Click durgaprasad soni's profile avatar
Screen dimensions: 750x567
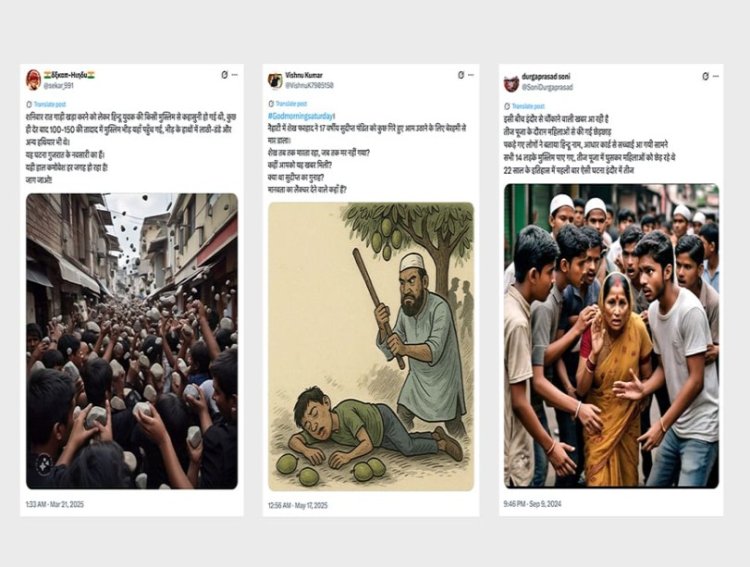tap(511, 83)
